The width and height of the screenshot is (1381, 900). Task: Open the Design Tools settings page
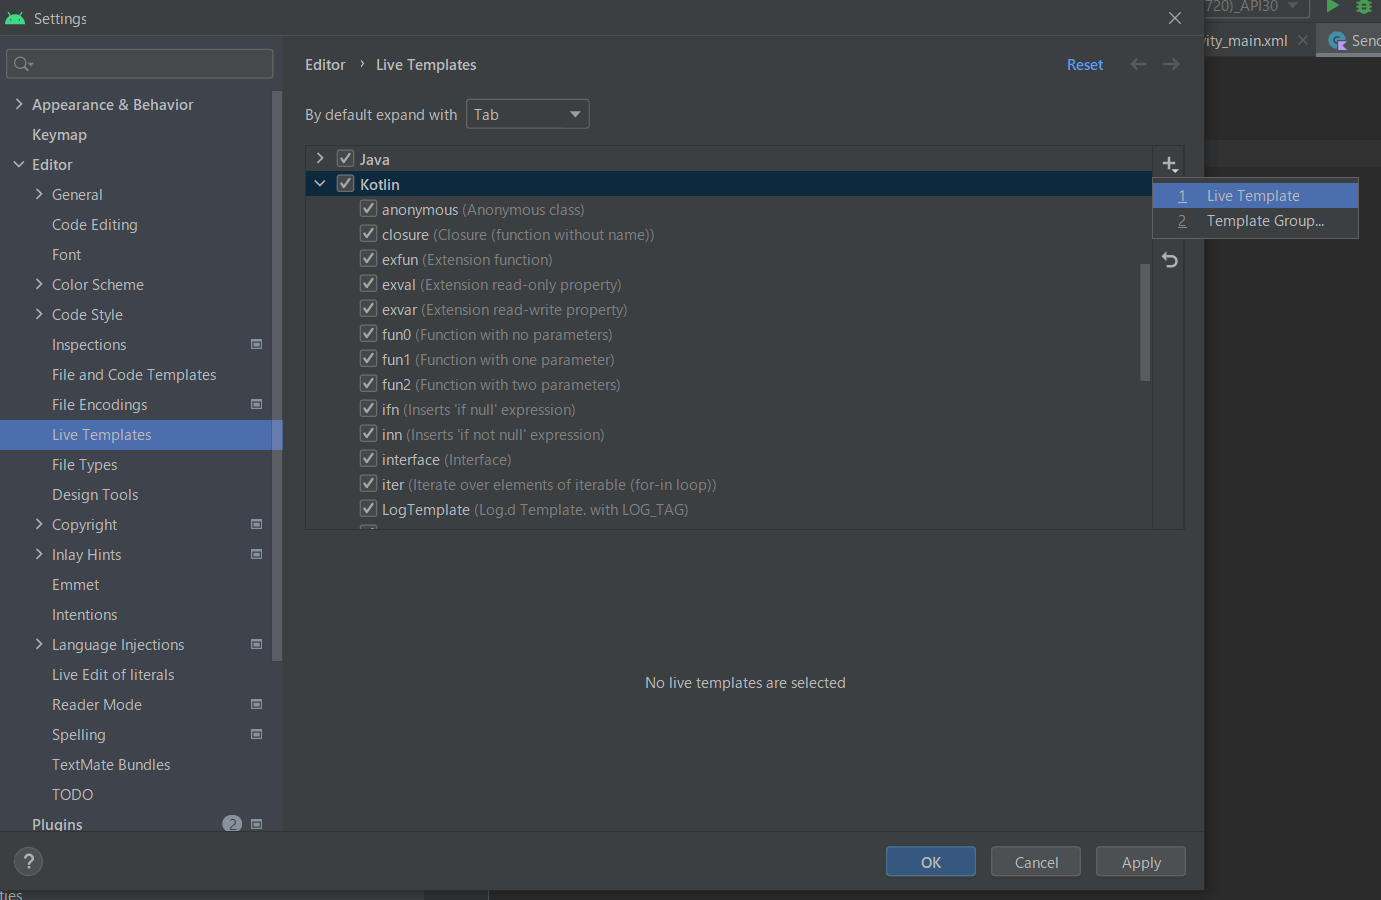pyautogui.click(x=95, y=494)
